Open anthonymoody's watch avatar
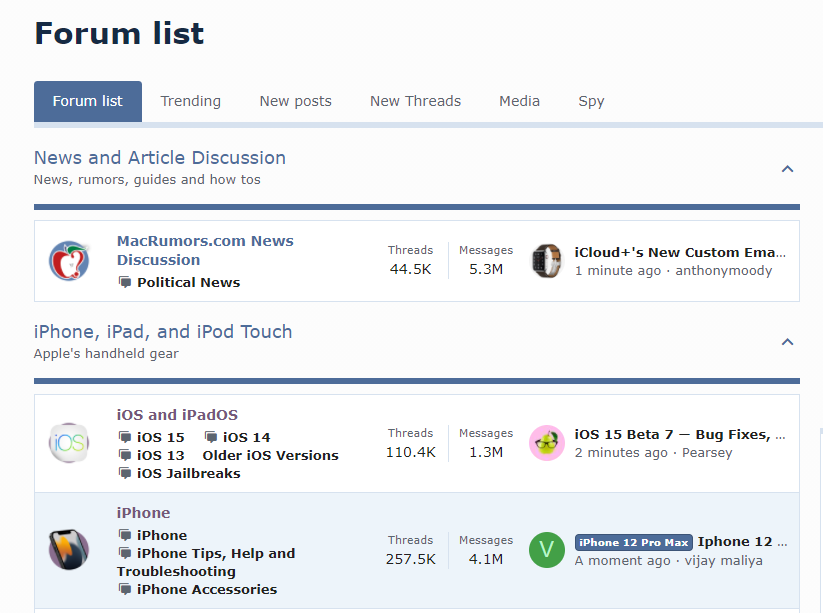Viewport: 823px width, 613px height. coord(546,261)
